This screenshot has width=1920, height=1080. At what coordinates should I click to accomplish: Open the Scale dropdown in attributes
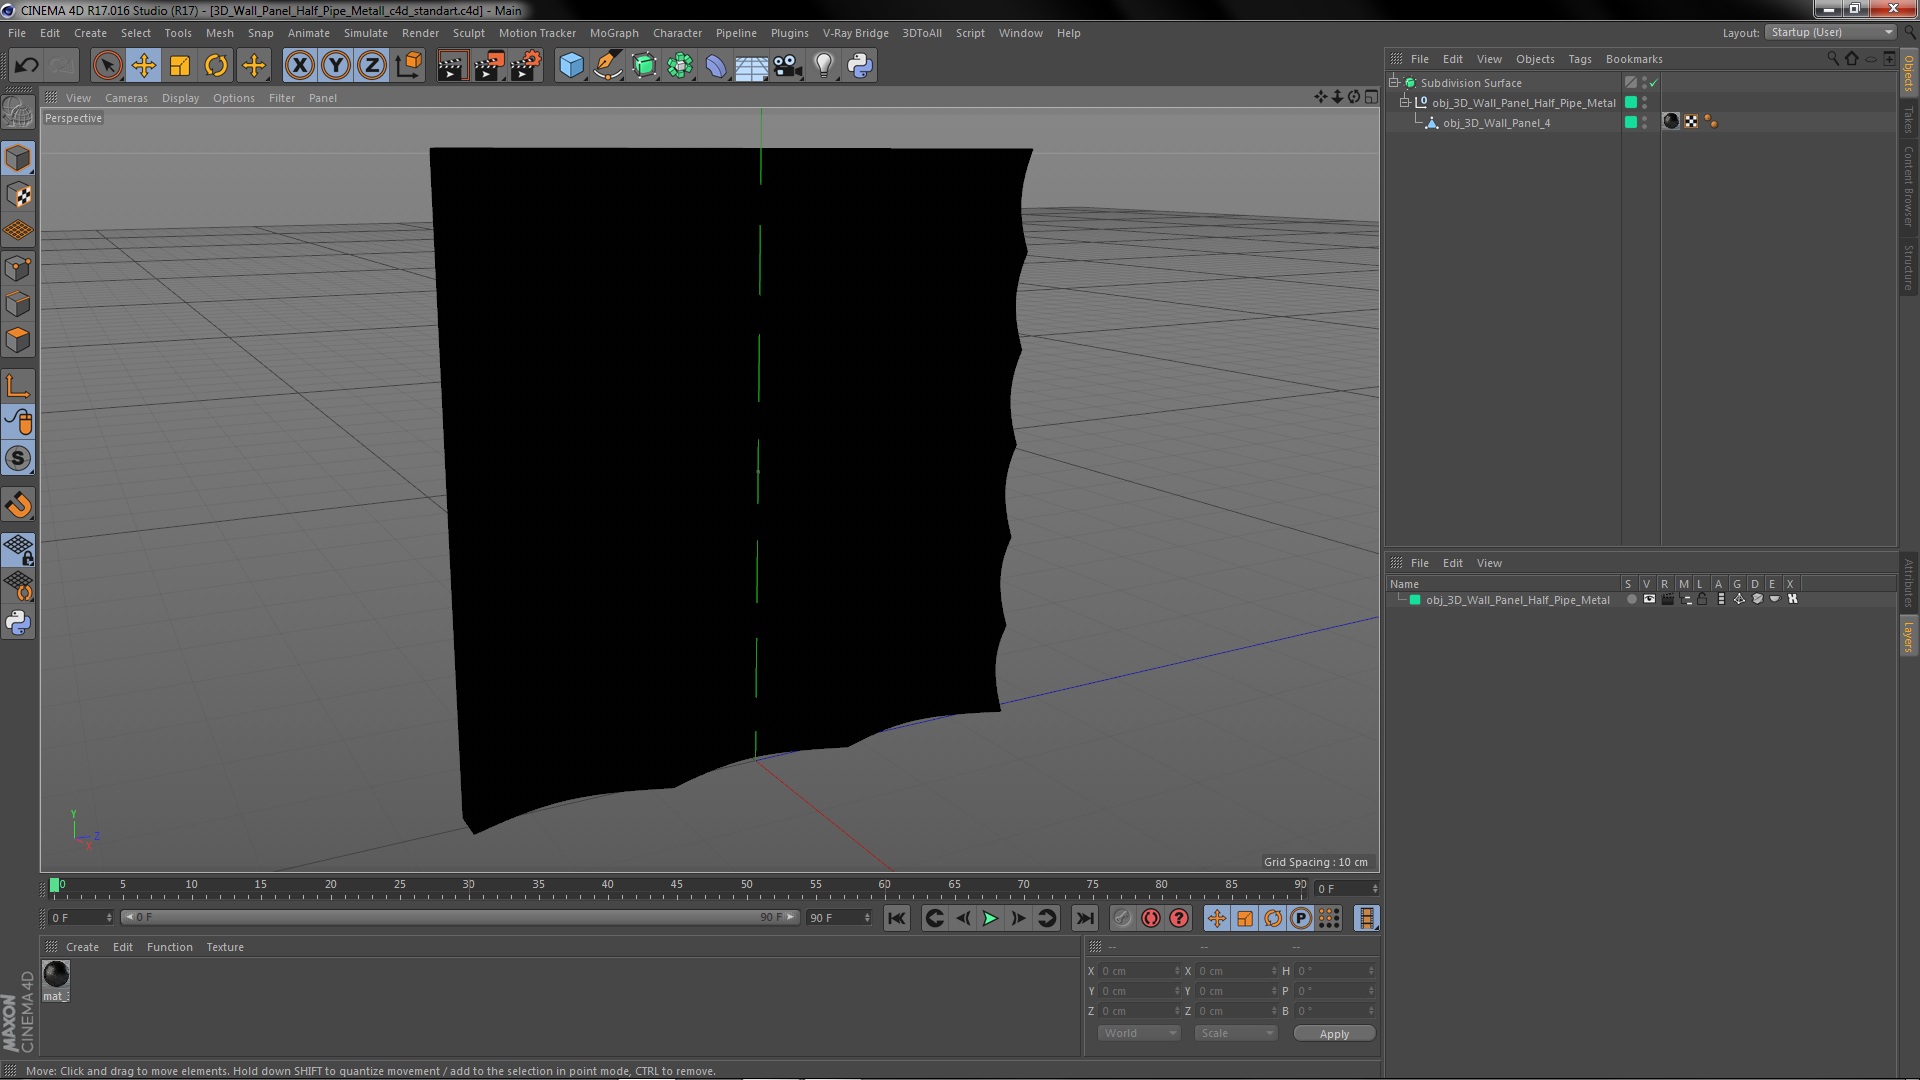[x=1234, y=1033]
